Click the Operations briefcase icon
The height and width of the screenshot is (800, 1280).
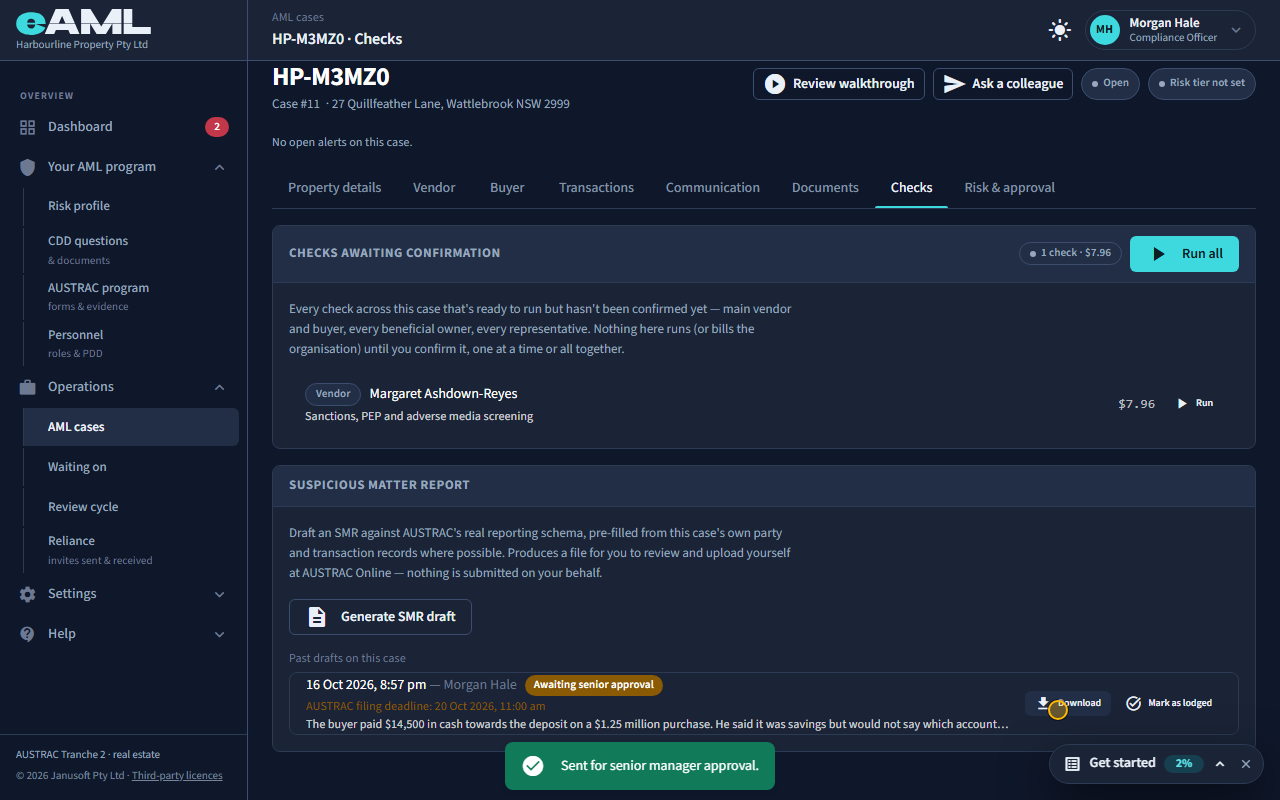(x=27, y=387)
